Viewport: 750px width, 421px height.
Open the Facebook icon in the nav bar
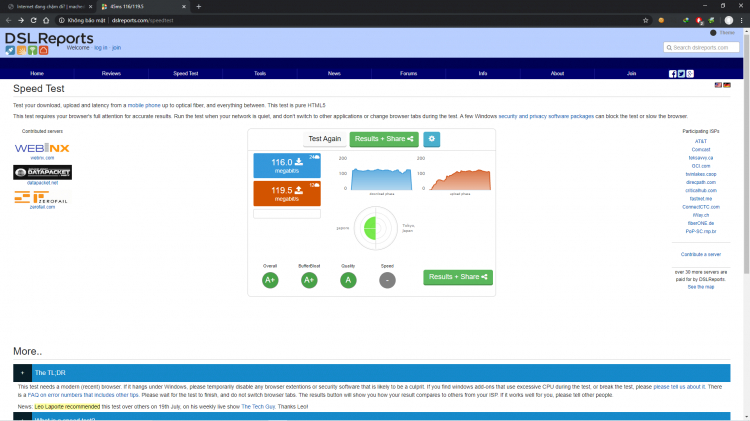673,74
